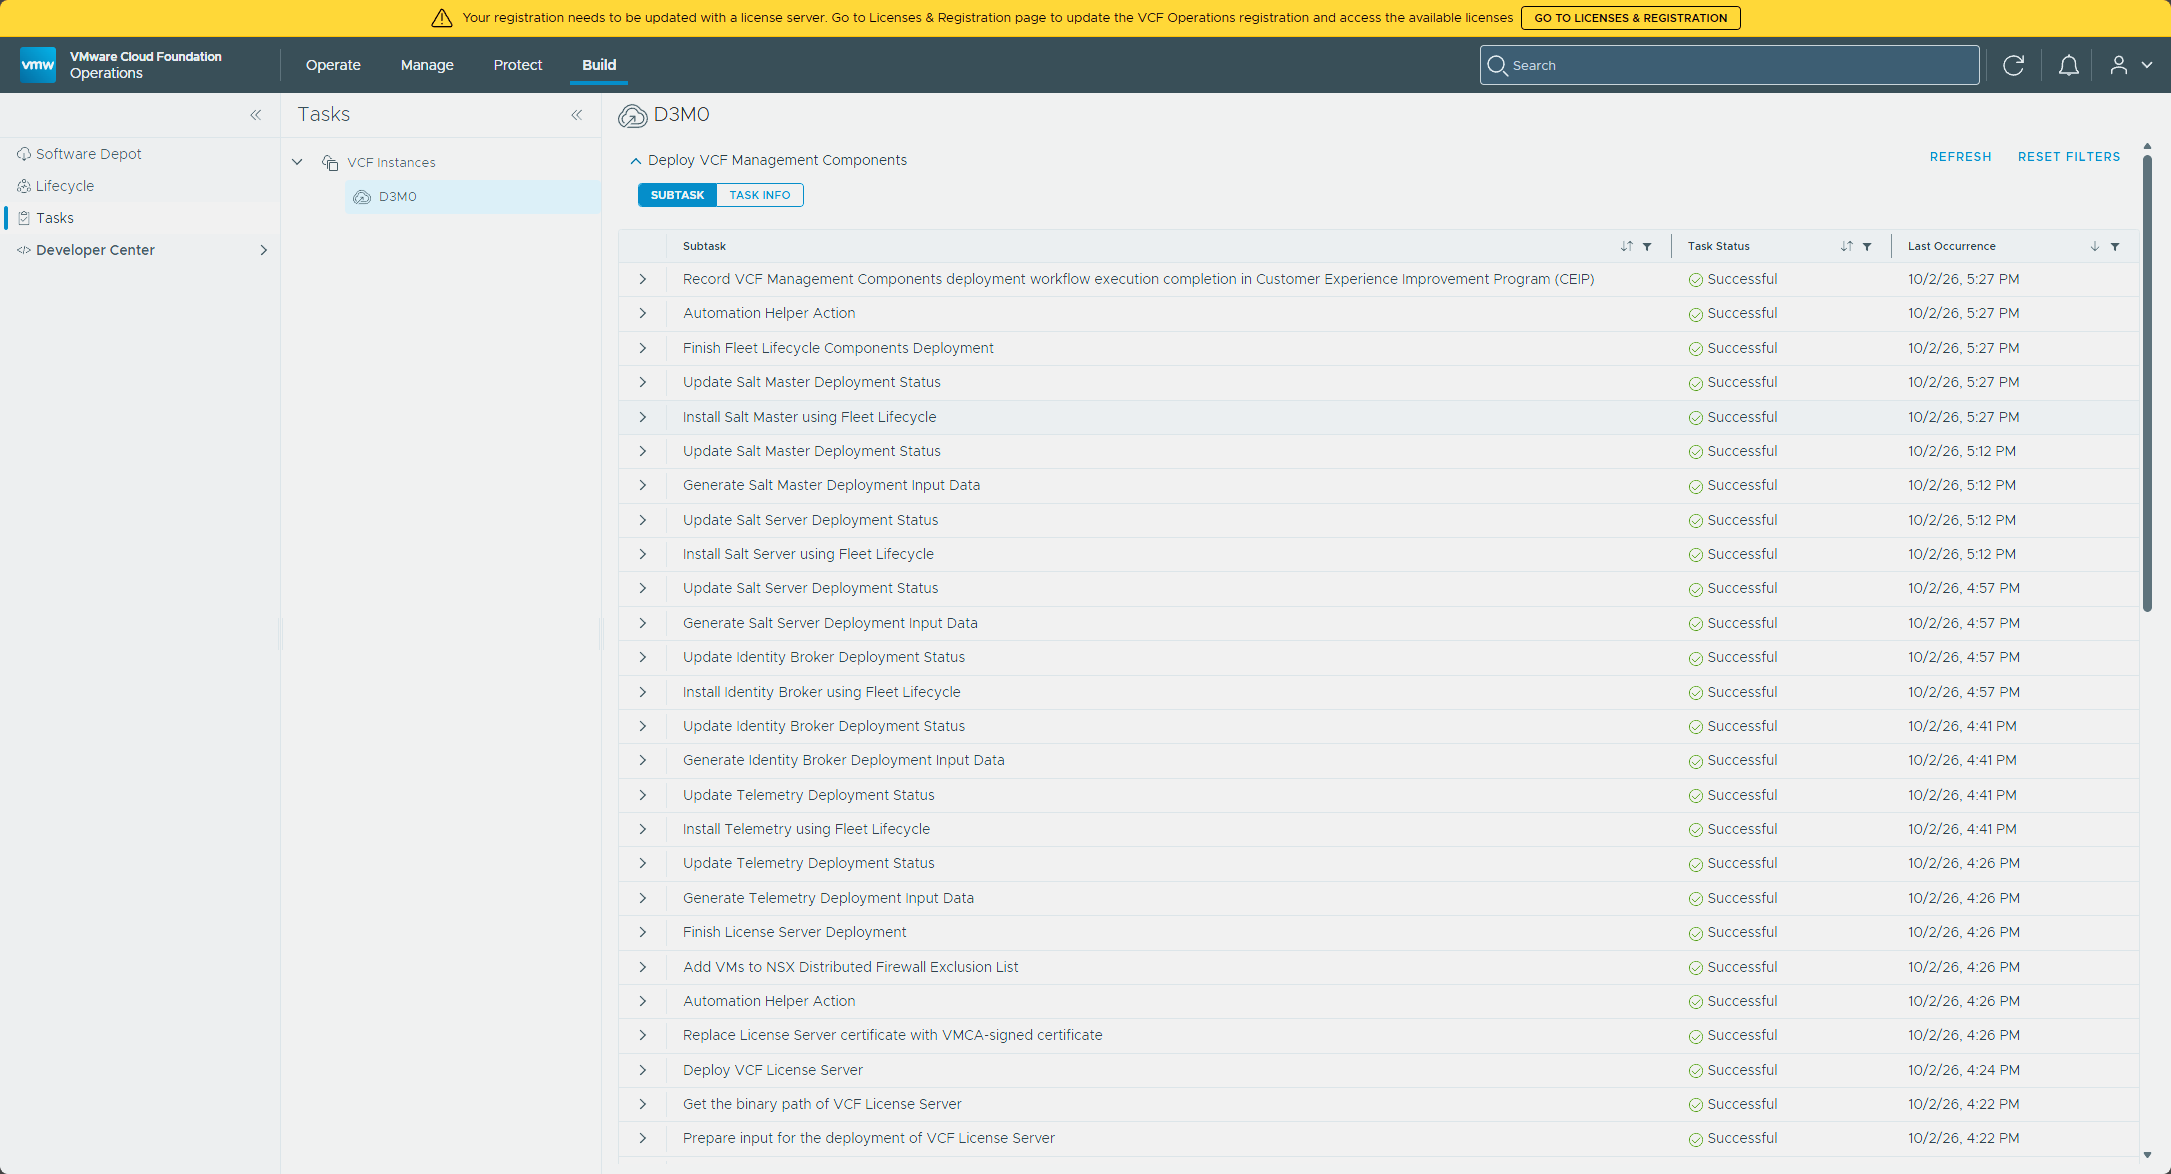The height and width of the screenshot is (1174, 2171).
Task: Click the Subtask column sort icon
Action: pyautogui.click(x=1627, y=246)
